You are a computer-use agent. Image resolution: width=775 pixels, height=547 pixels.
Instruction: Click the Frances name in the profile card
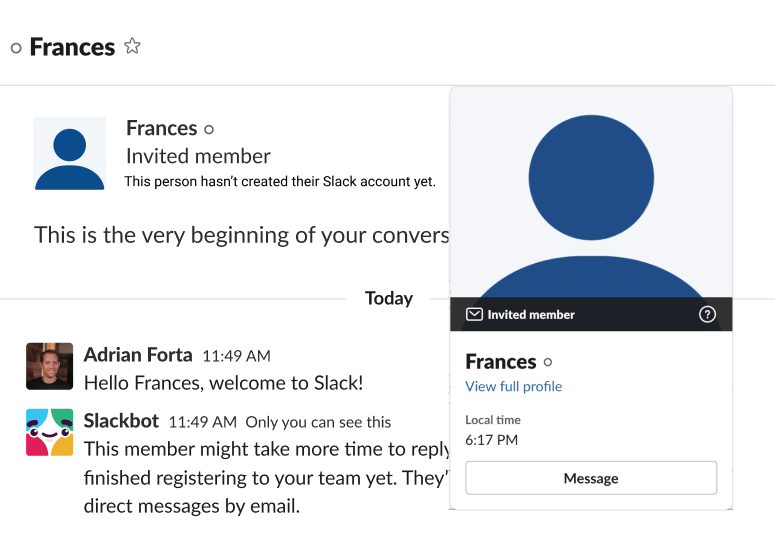point(501,362)
